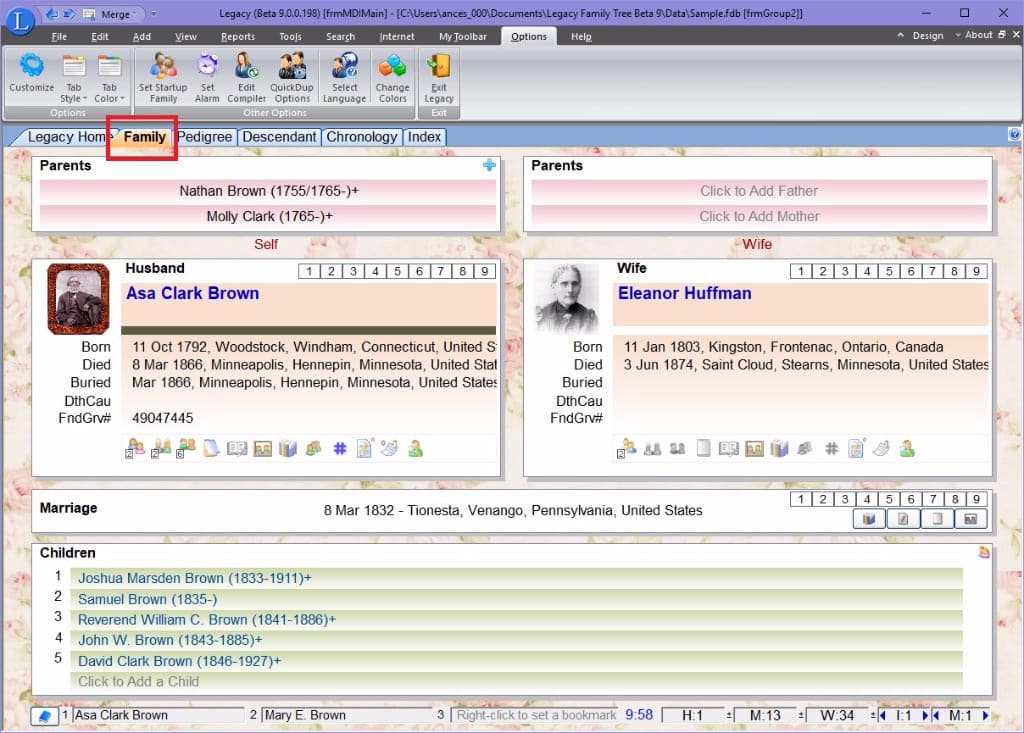
Task: Click the next arrow beside I:1
Action: (x=925, y=716)
